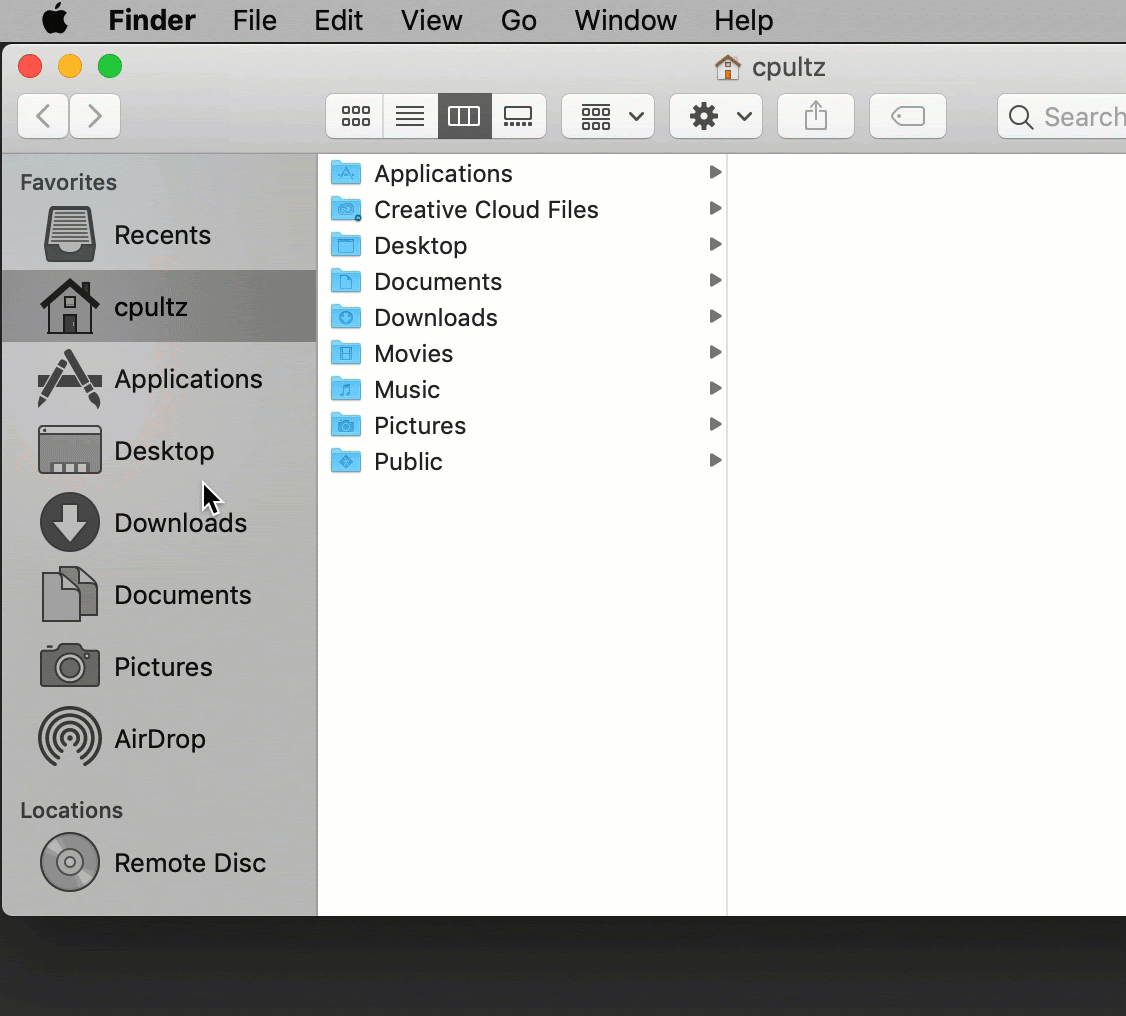This screenshot has height=1016, width=1126.
Task: Click the Applications folder icon in column
Action: [345, 172]
